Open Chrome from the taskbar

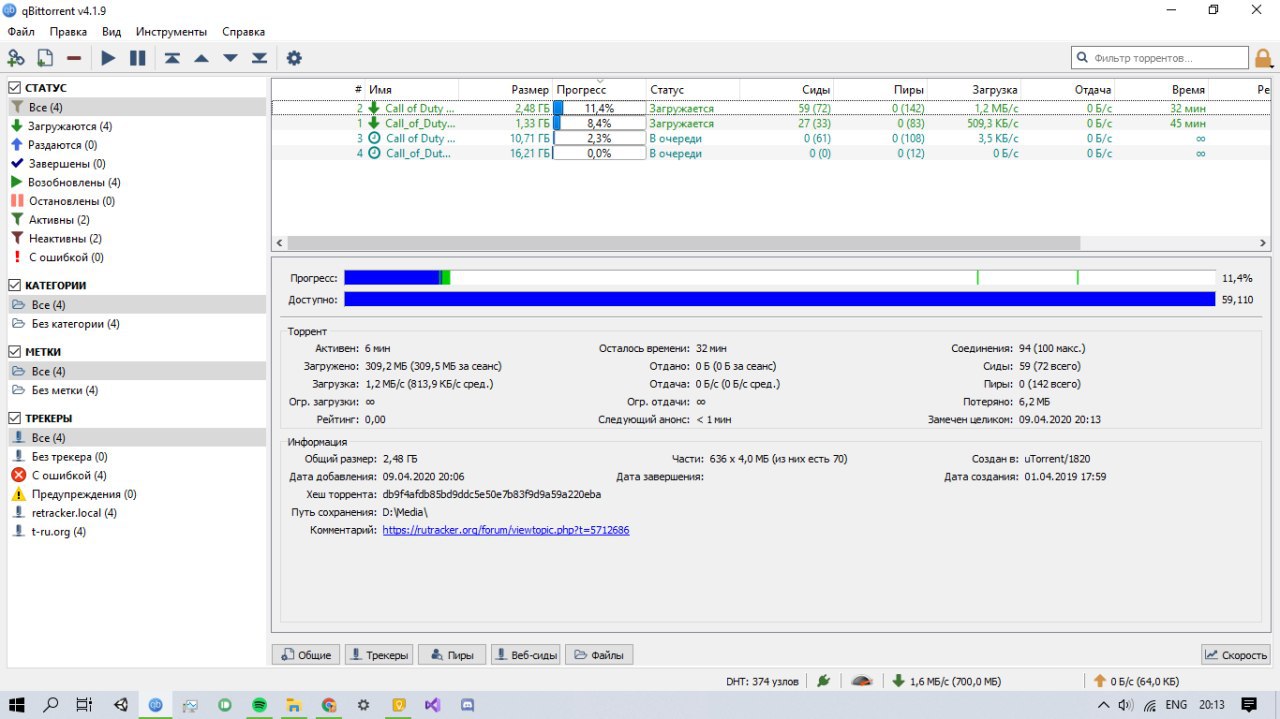(x=328, y=705)
